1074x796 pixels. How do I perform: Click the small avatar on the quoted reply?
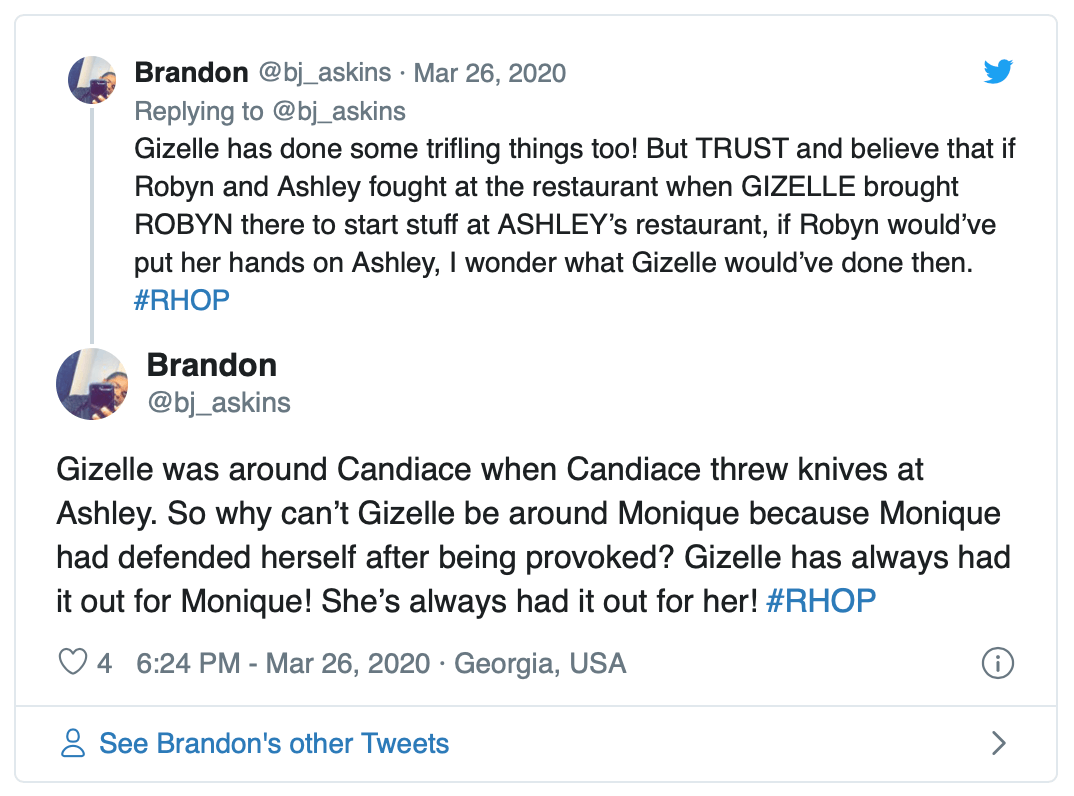(92, 80)
